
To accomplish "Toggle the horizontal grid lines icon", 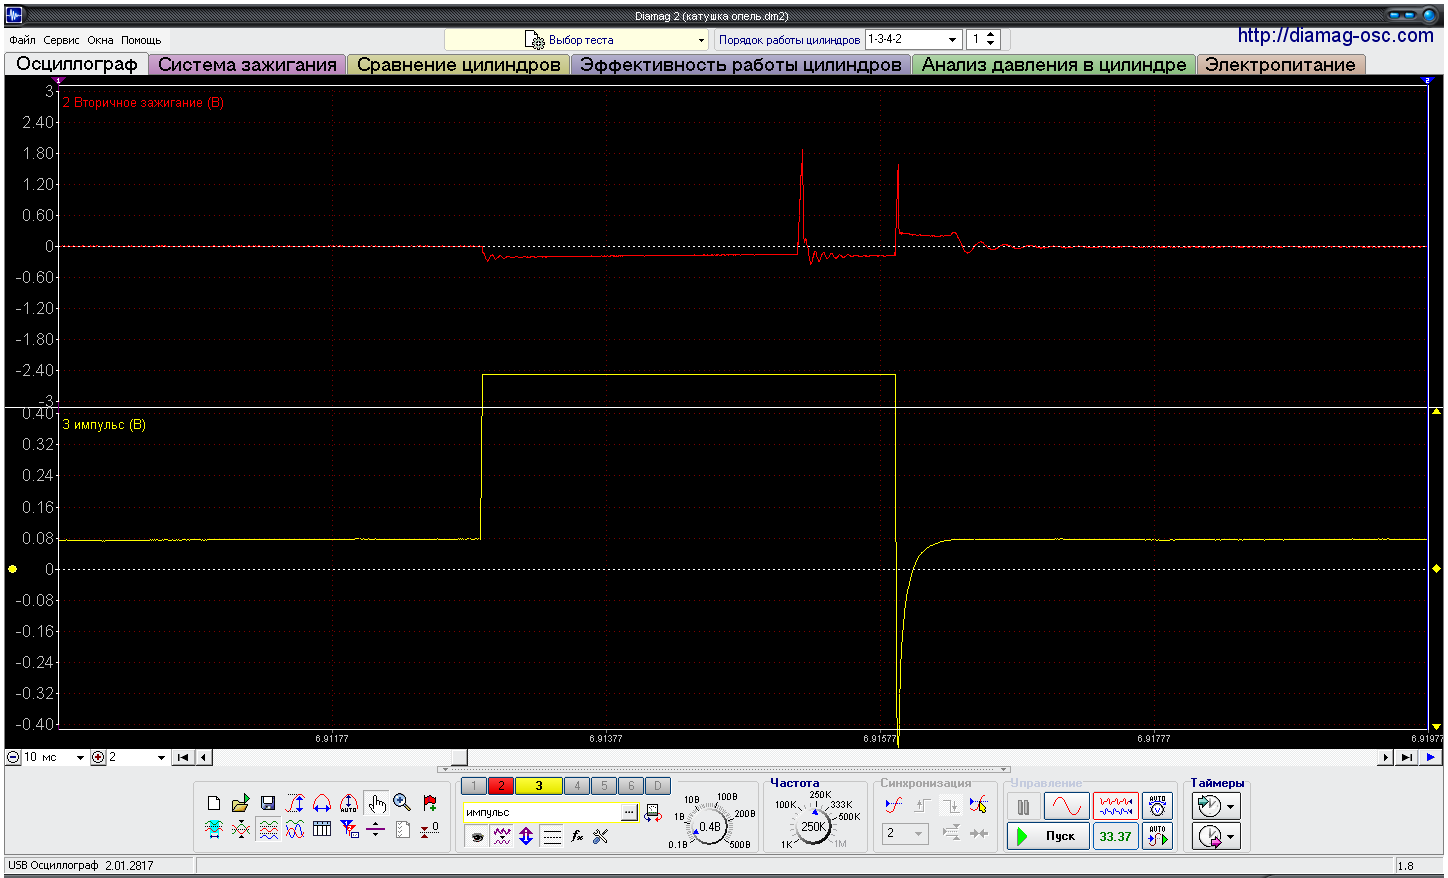I will click(552, 837).
